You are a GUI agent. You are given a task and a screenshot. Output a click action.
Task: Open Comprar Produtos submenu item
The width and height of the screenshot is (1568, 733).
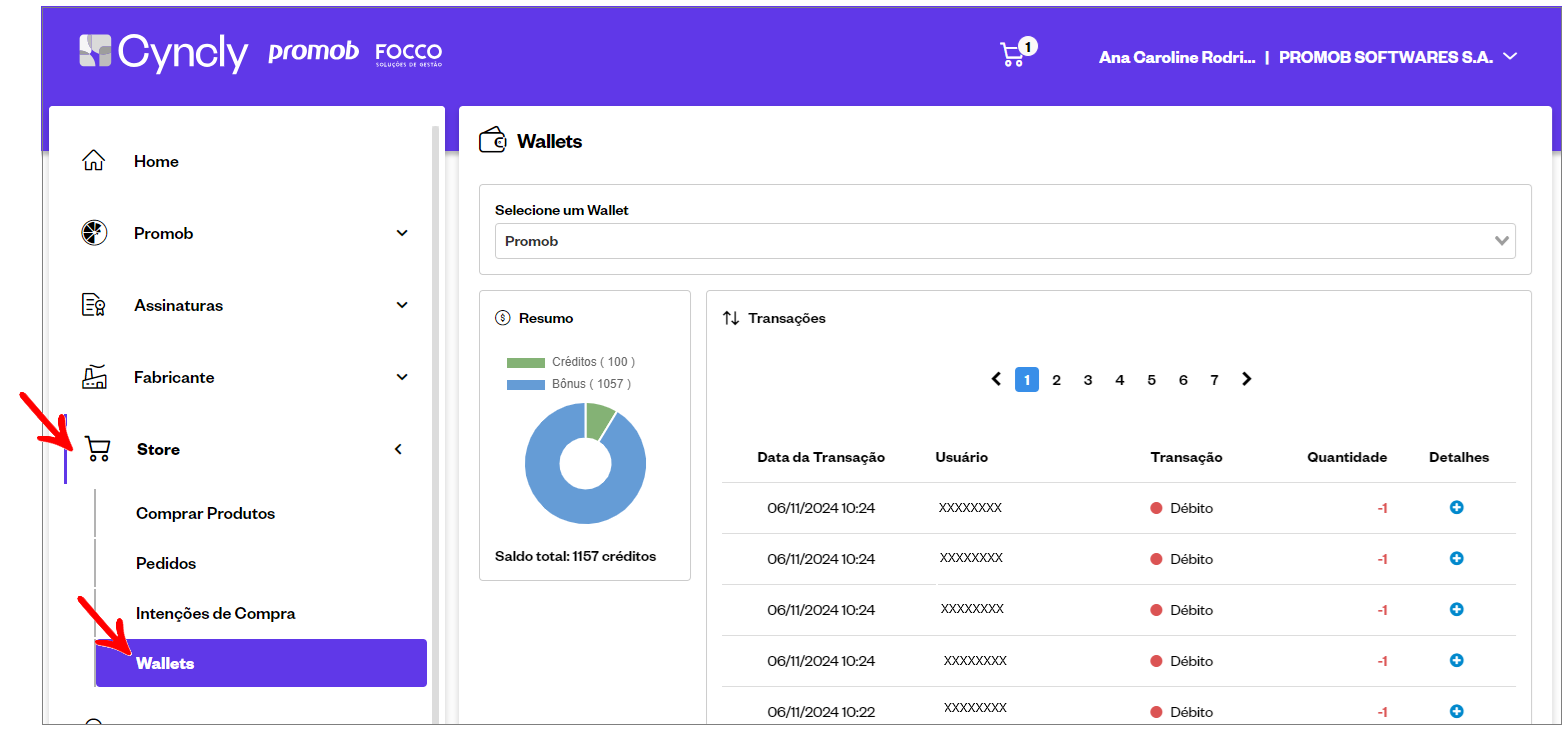(x=205, y=513)
